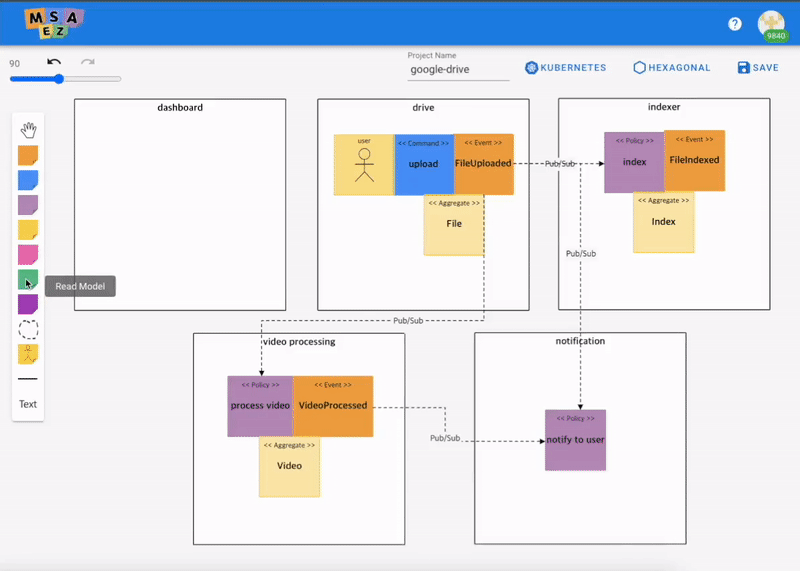This screenshot has width=800, height=571.
Task: Click the KUBERNETES button
Action: click(x=566, y=68)
